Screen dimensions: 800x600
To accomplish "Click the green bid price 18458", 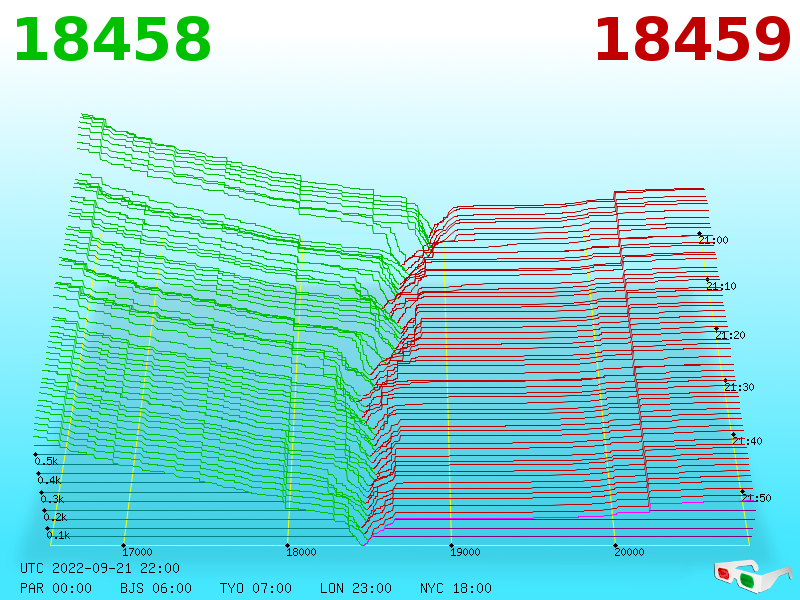I will pyautogui.click(x=112, y=40).
